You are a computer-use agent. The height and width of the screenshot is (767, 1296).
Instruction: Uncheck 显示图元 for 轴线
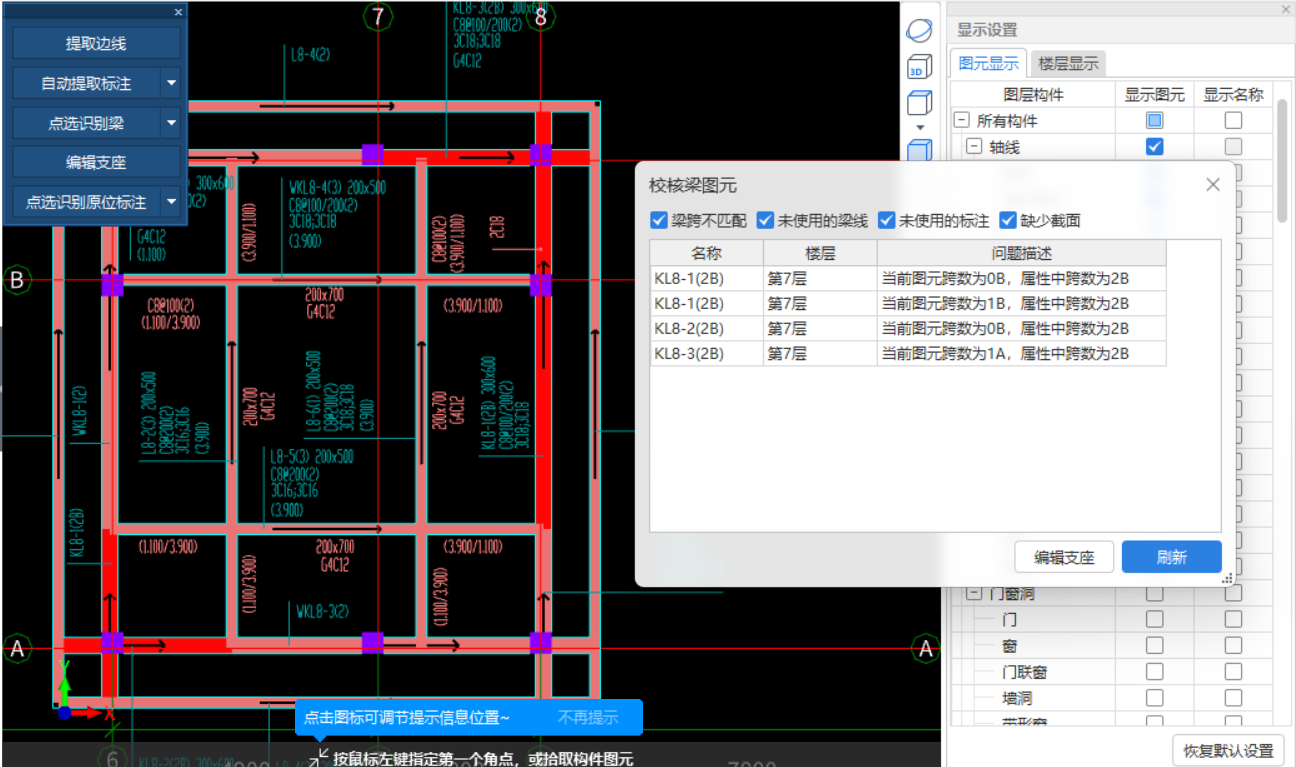pos(1154,147)
